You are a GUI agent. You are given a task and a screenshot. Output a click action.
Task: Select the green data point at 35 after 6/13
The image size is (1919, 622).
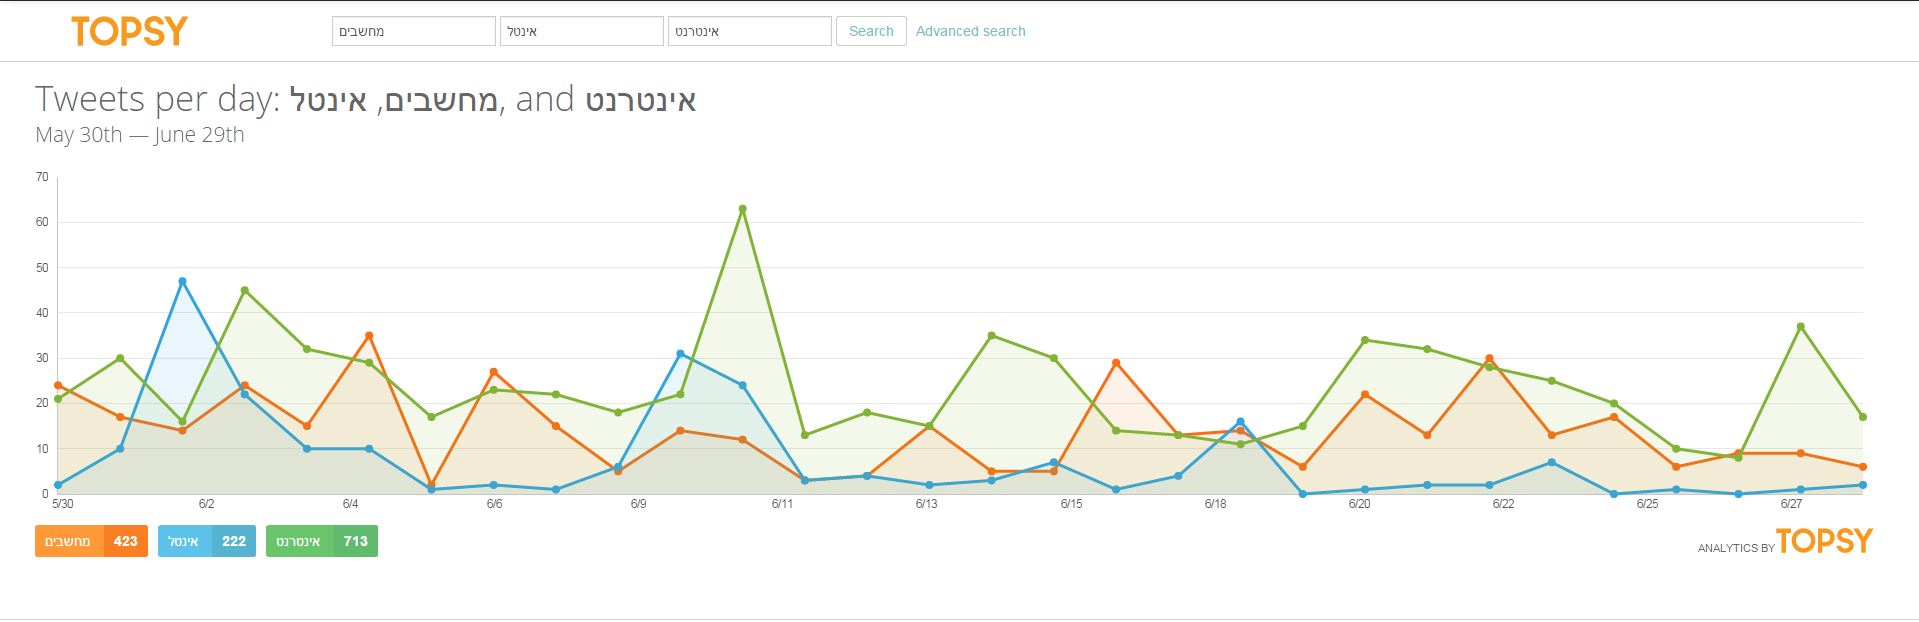click(x=991, y=336)
